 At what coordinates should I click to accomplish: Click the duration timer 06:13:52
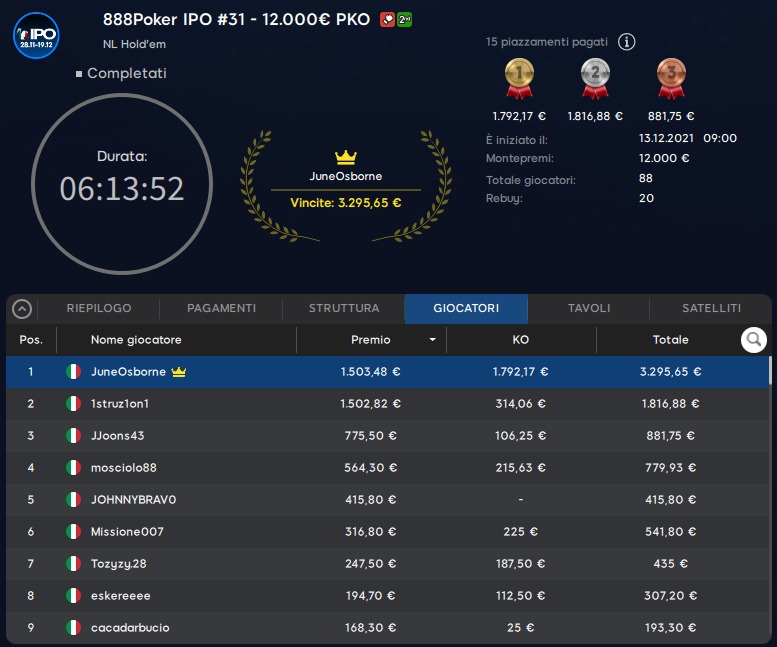point(122,189)
